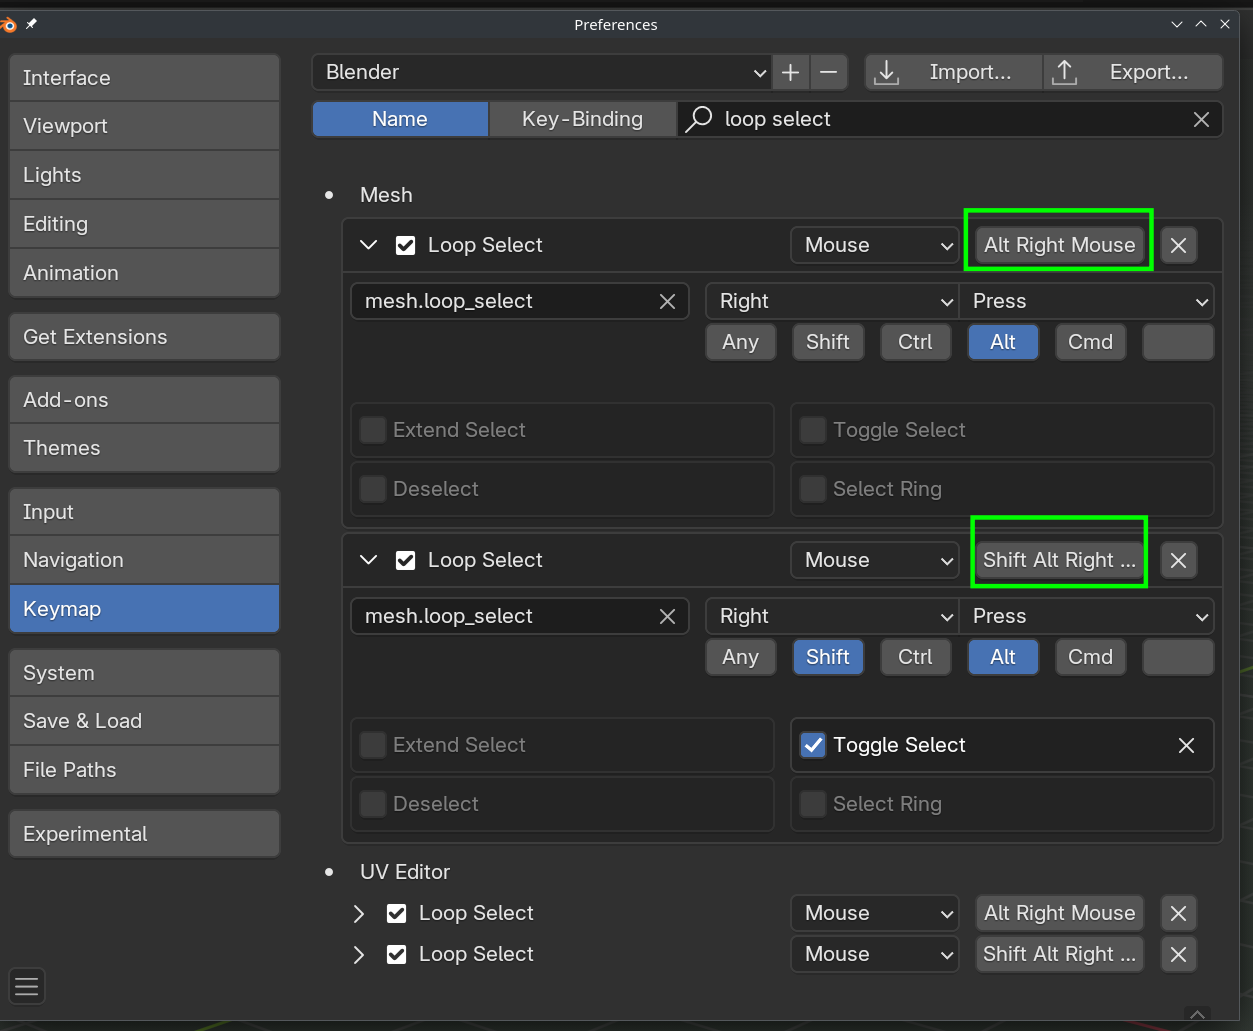Change the Alt Right Mouse Mesh key binding
The width and height of the screenshot is (1253, 1031).
click(x=1059, y=245)
